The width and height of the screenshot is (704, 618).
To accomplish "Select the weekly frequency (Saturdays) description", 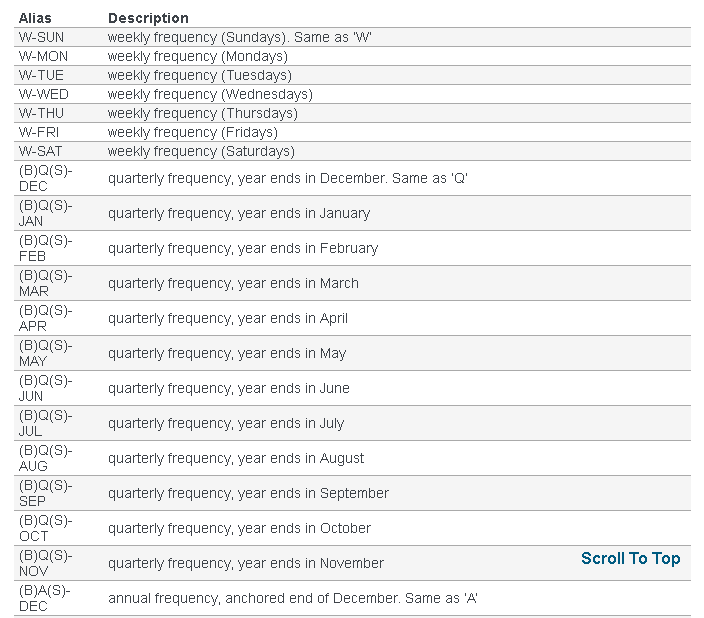I will point(201,151).
